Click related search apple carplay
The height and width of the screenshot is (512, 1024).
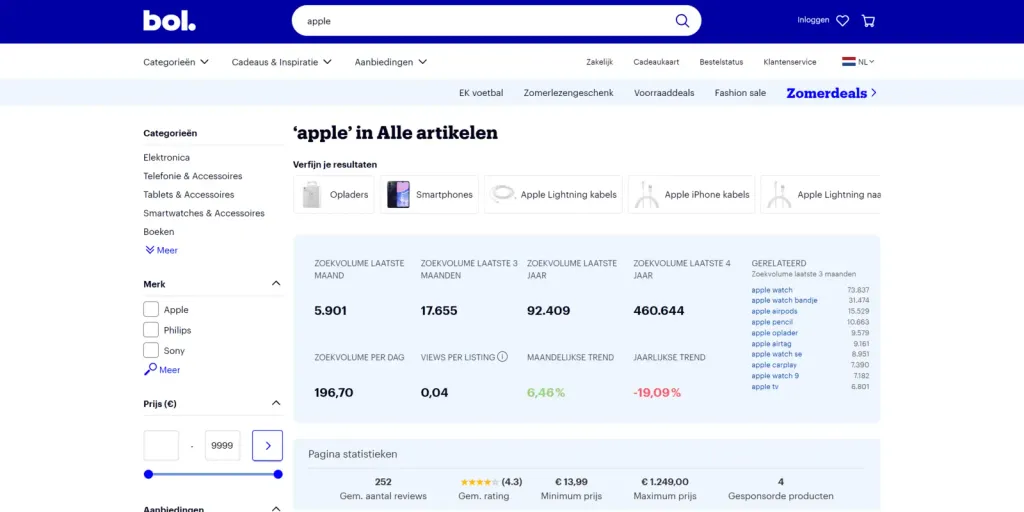[773, 364]
